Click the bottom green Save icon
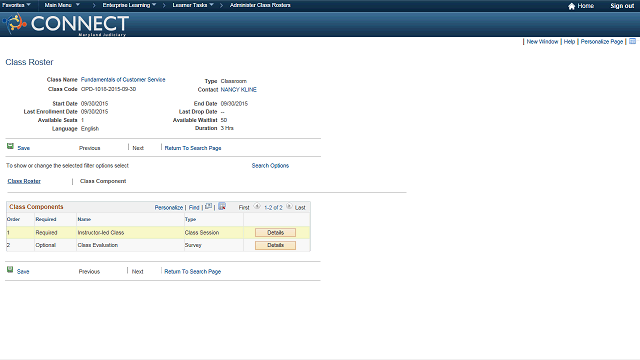The image size is (640, 360). coord(10,269)
